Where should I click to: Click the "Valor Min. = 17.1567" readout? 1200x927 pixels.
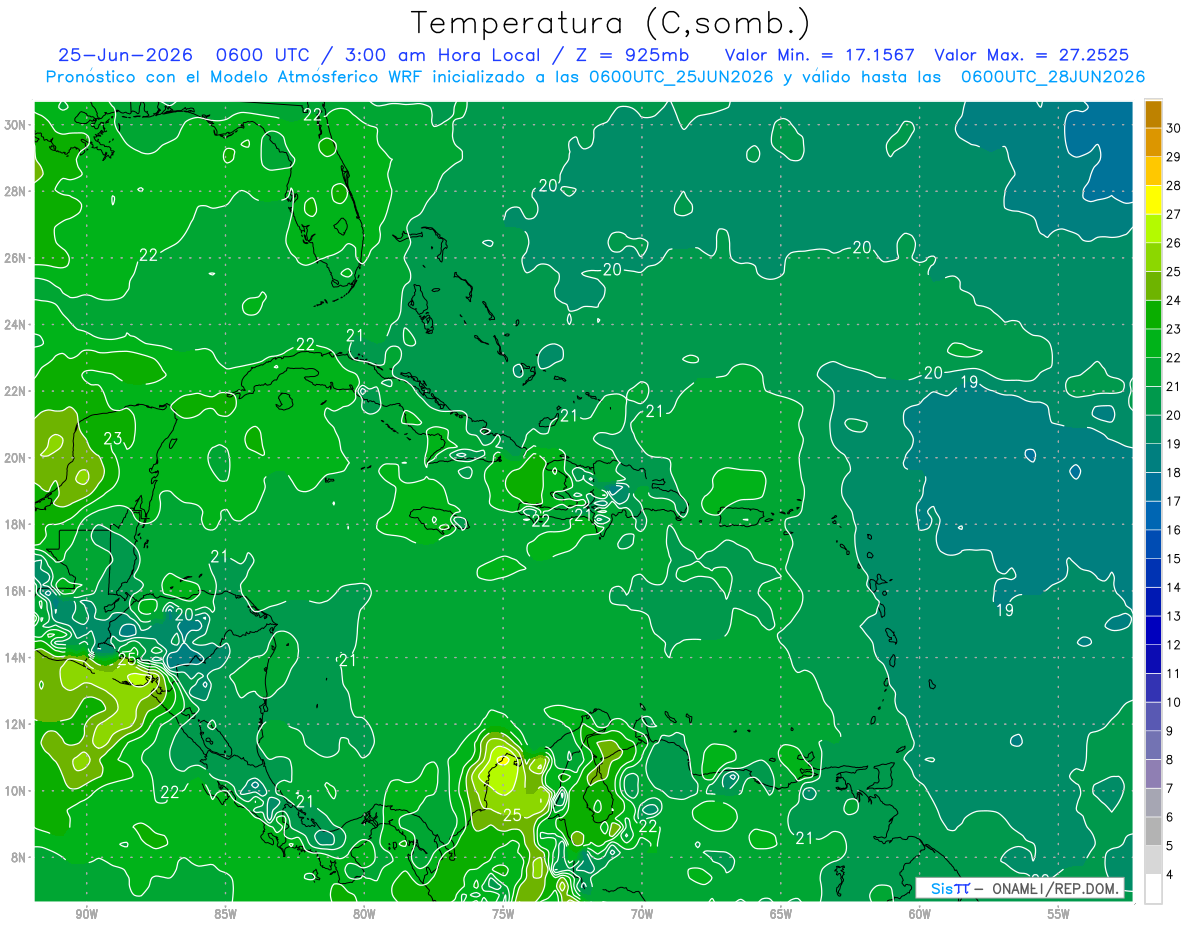tap(819, 55)
